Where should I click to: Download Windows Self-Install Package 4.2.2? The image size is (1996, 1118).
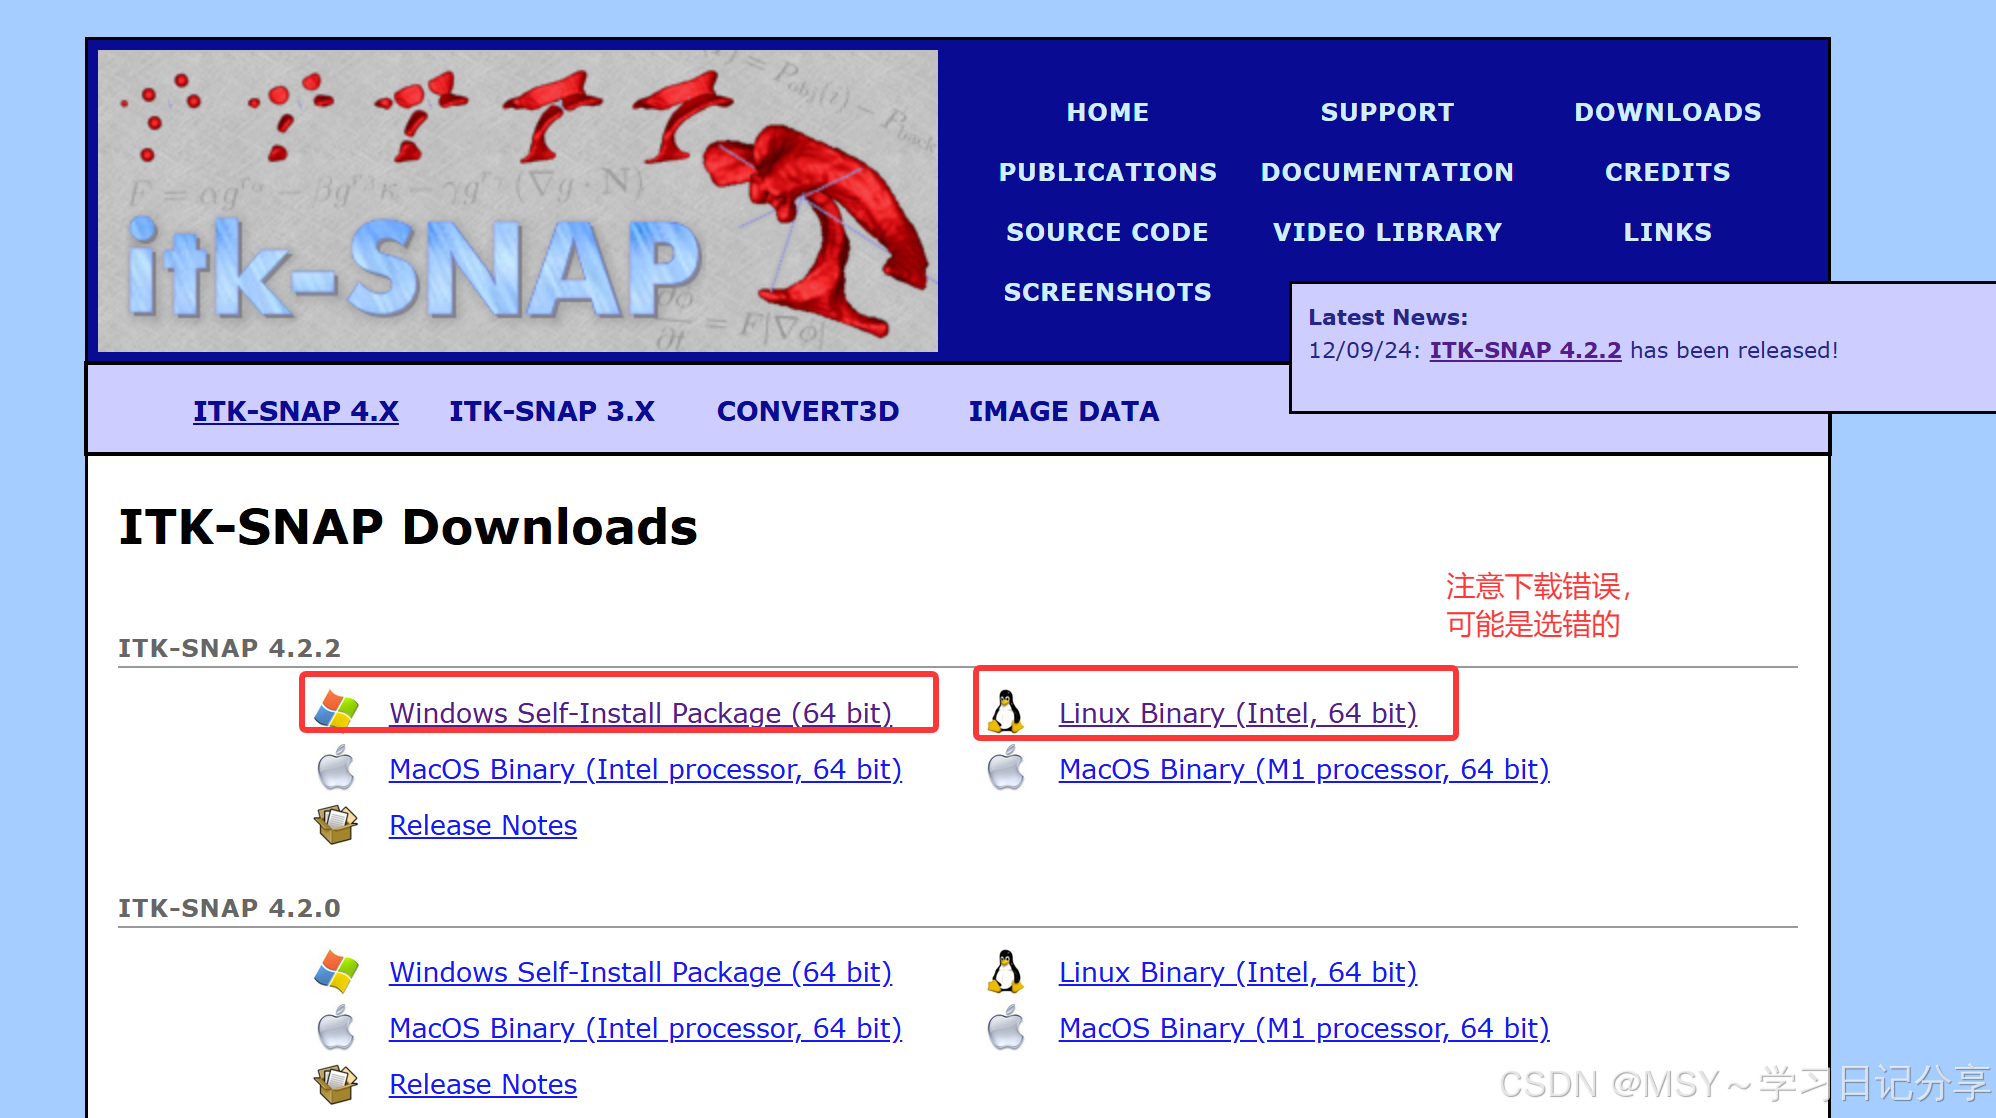point(640,713)
